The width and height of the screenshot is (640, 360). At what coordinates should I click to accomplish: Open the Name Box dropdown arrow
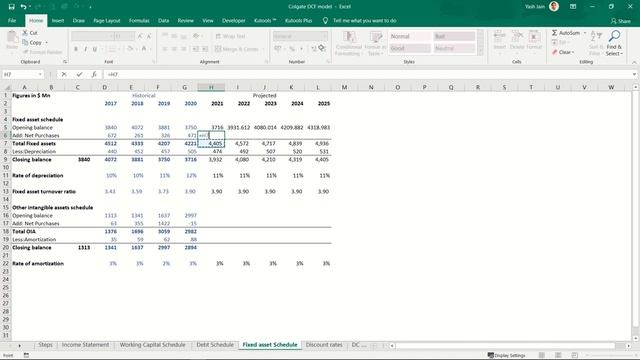pyautogui.click(x=40, y=74)
